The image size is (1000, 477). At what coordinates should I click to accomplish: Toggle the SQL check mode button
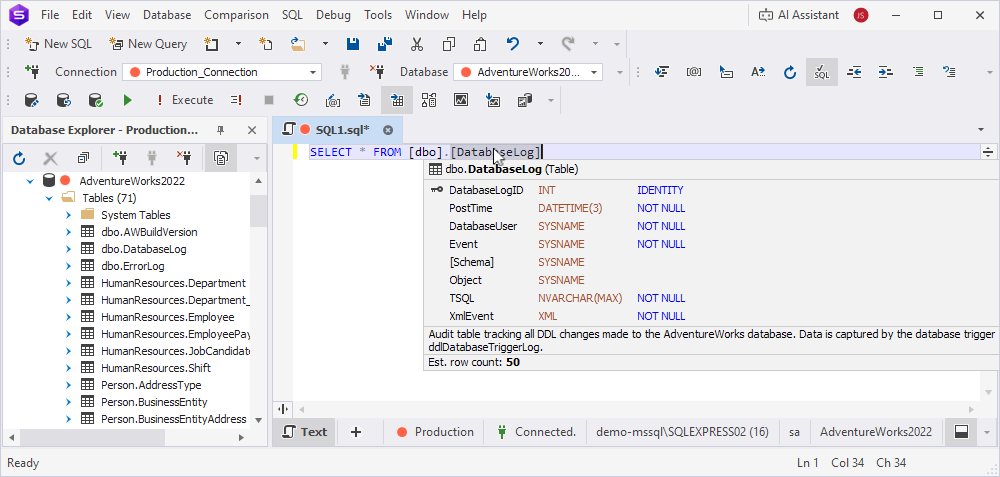point(821,72)
